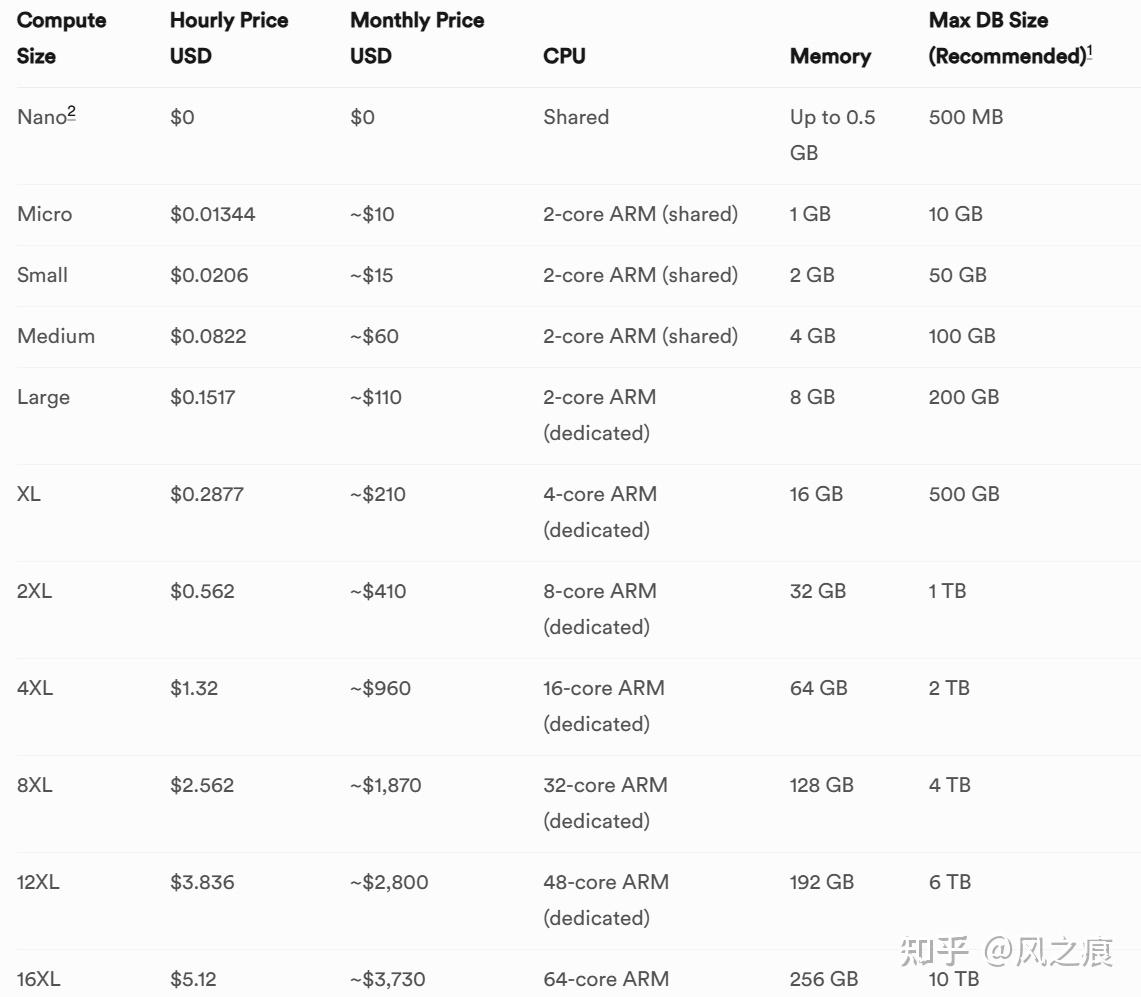Click the Monthly Price USD header

[x=417, y=38]
